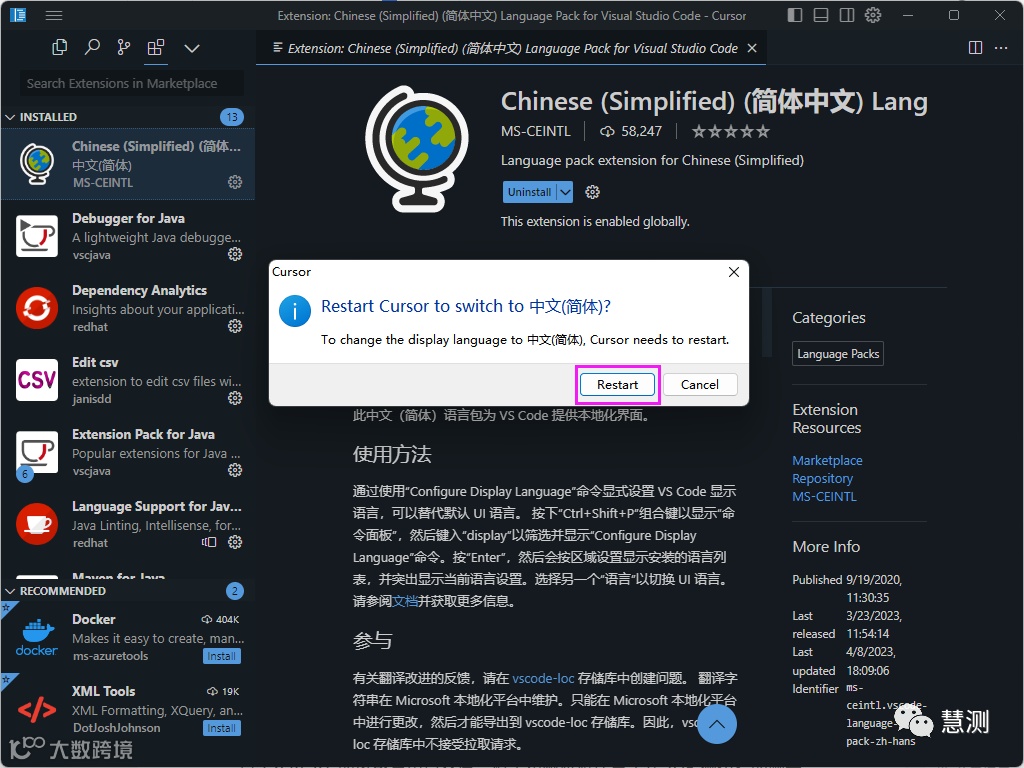Open manage gear for Extension Pack for Java
The width and height of the screenshot is (1024, 768).
click(235, 470)
